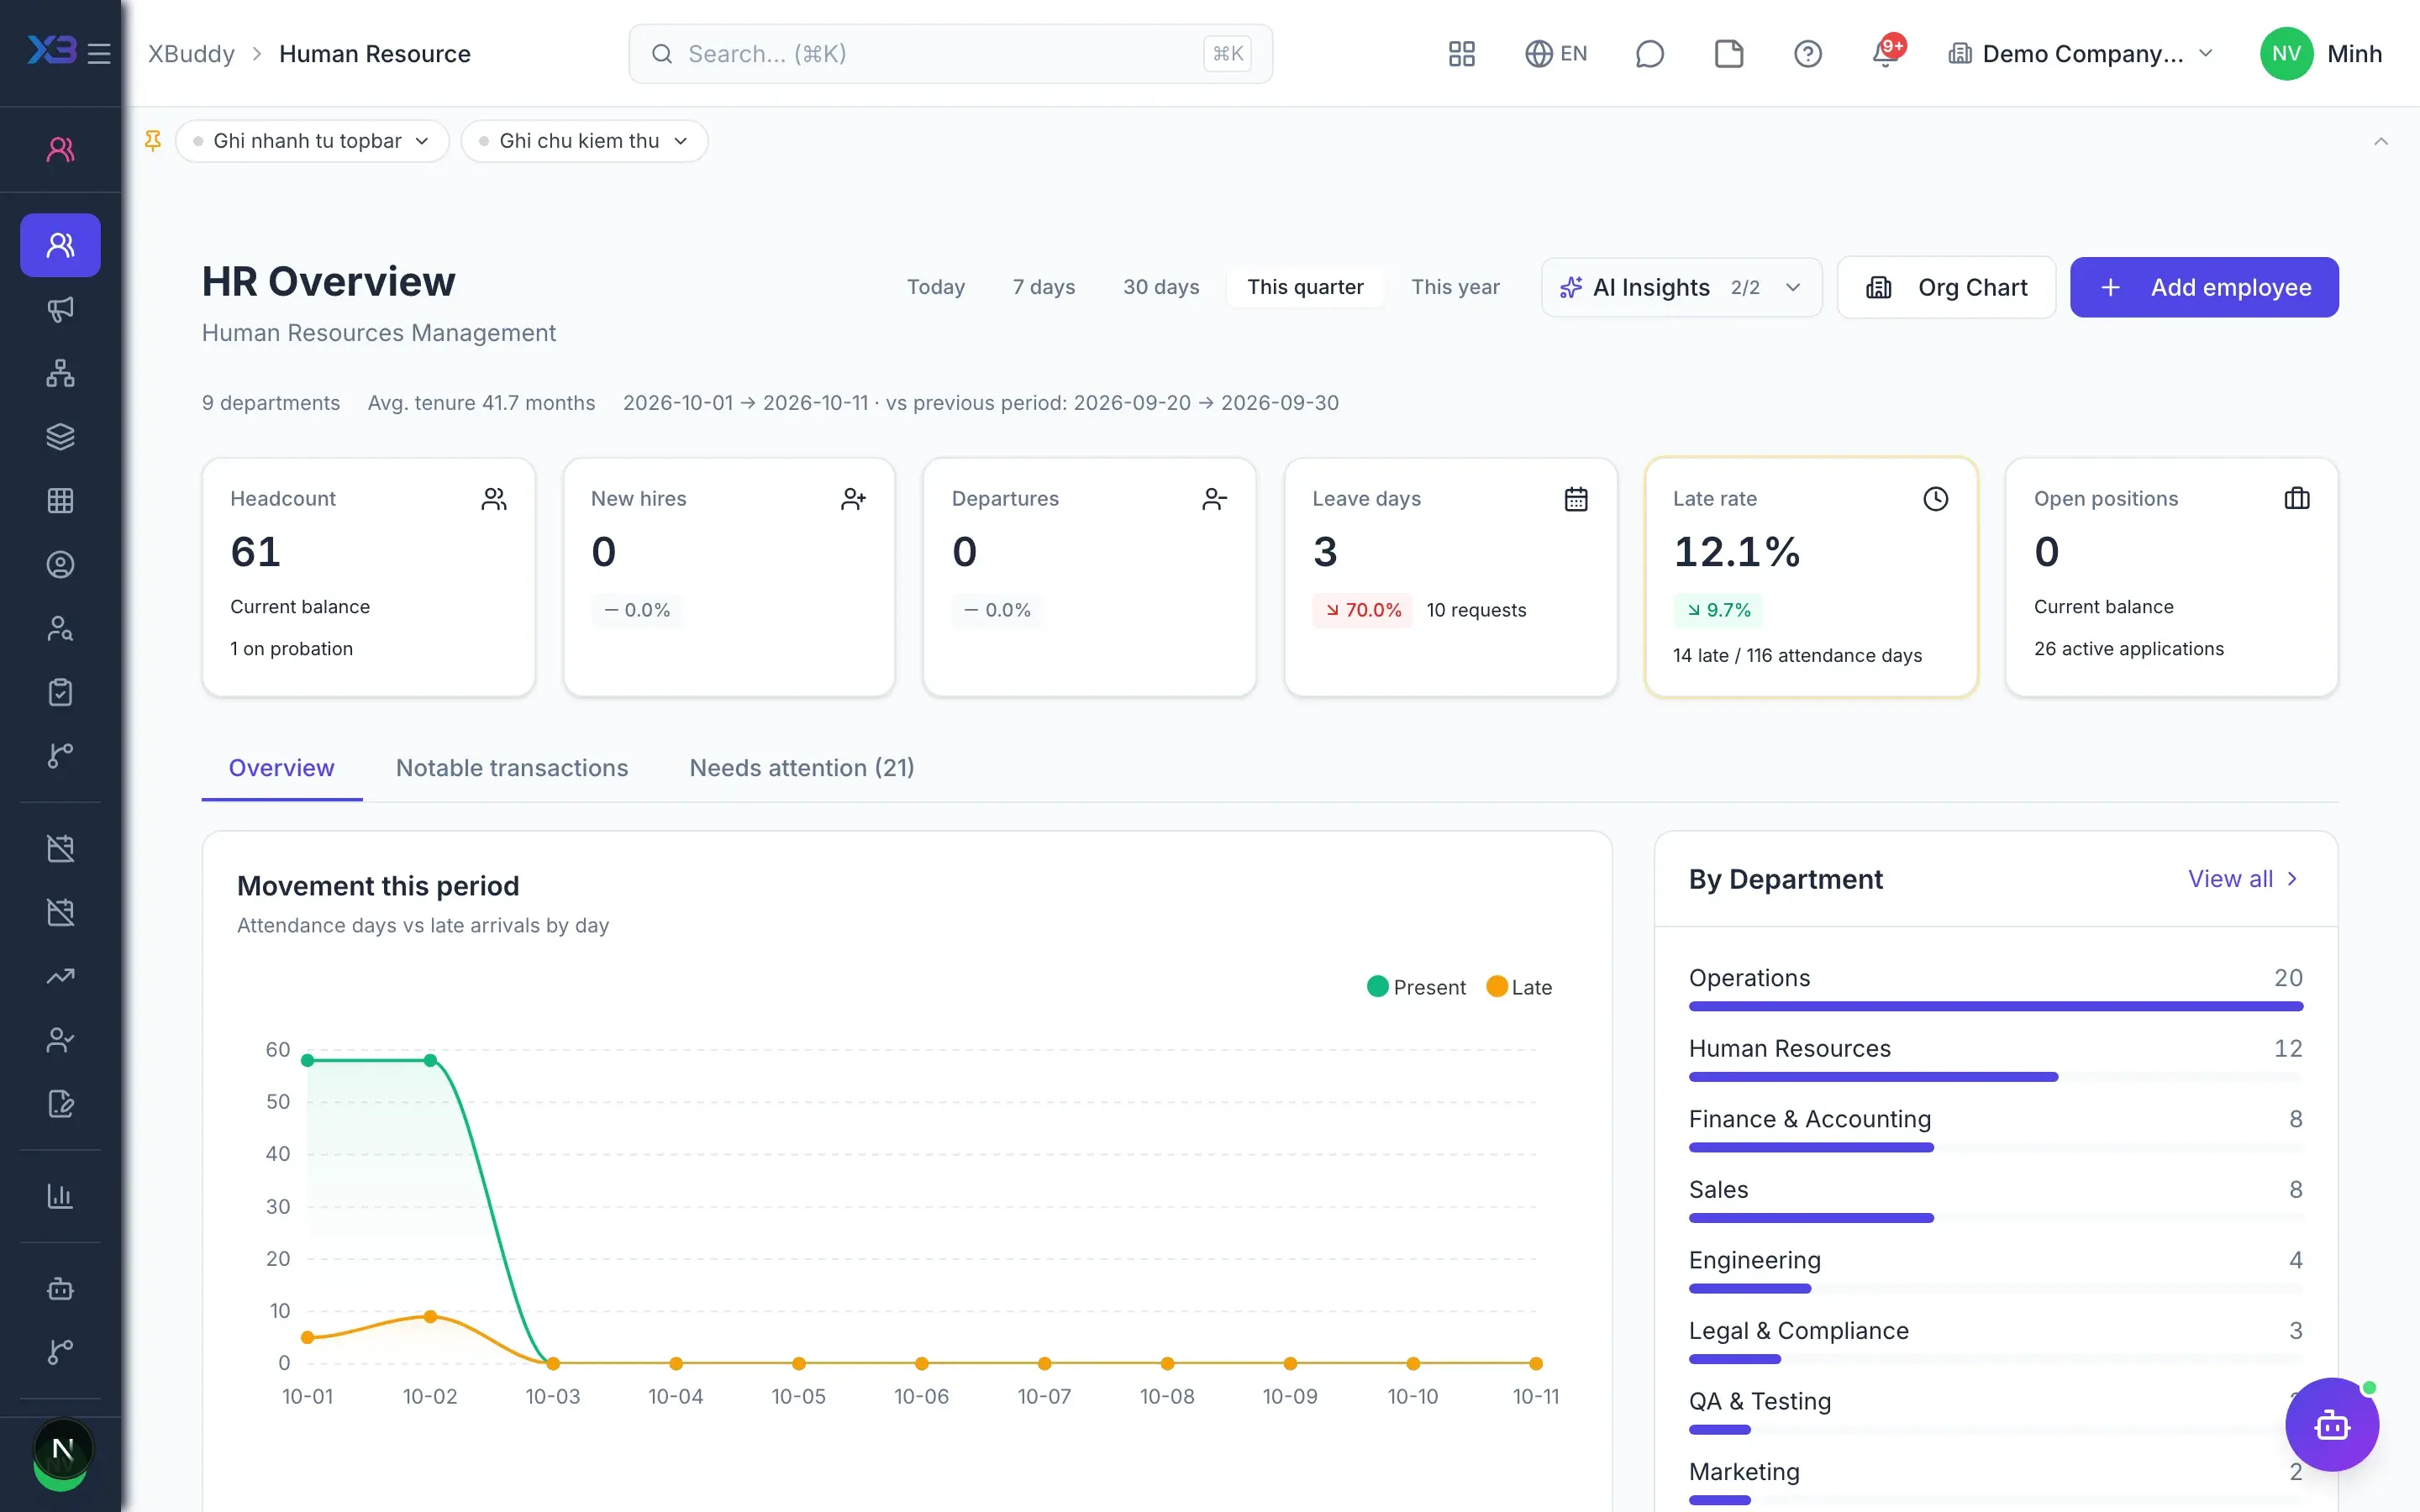The width and height of the screenshot is (2420, 1512).
Task: Open the Minh user profile avatar
Action: point(2287,54)
